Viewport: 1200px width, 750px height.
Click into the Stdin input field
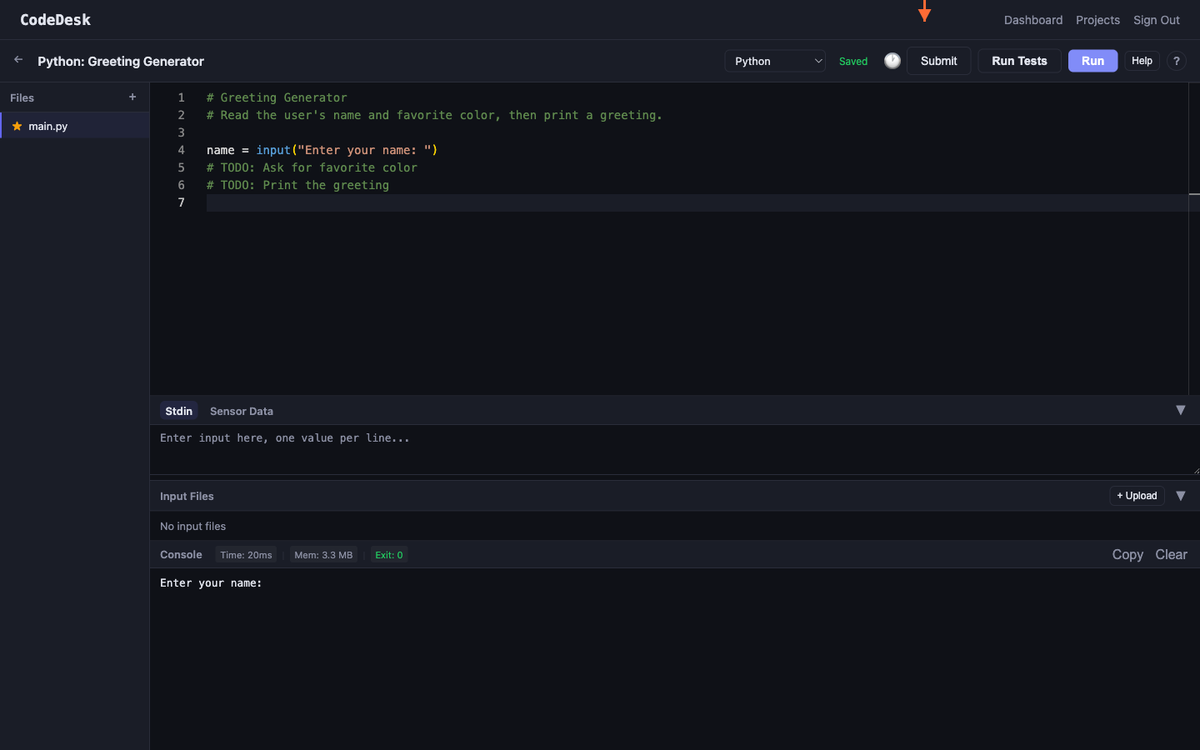click(x=670, y=448)
